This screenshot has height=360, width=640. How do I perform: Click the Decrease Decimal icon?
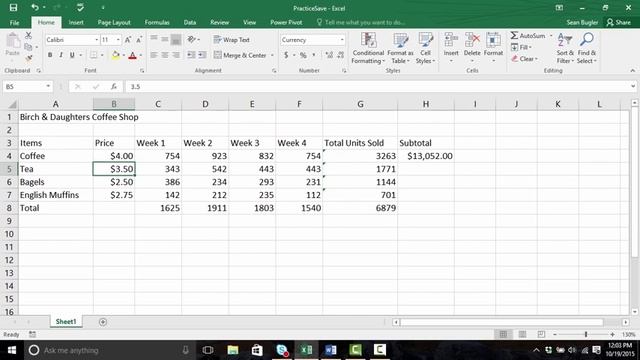pos(340,55)
